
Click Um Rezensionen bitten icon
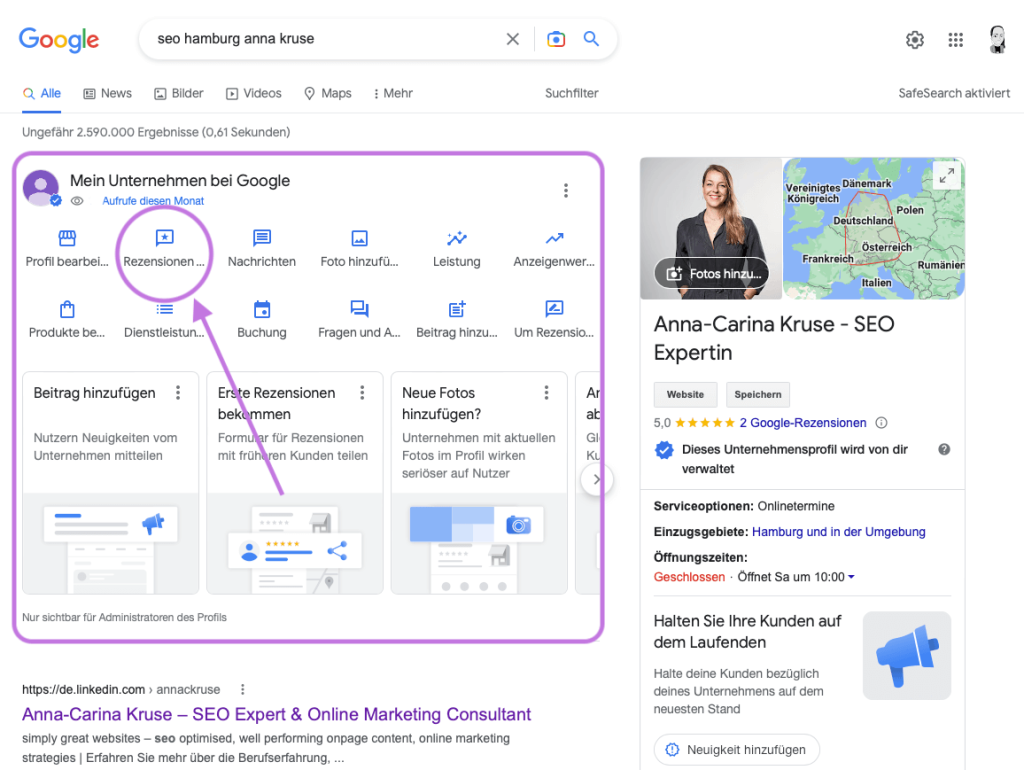point(554,309)
